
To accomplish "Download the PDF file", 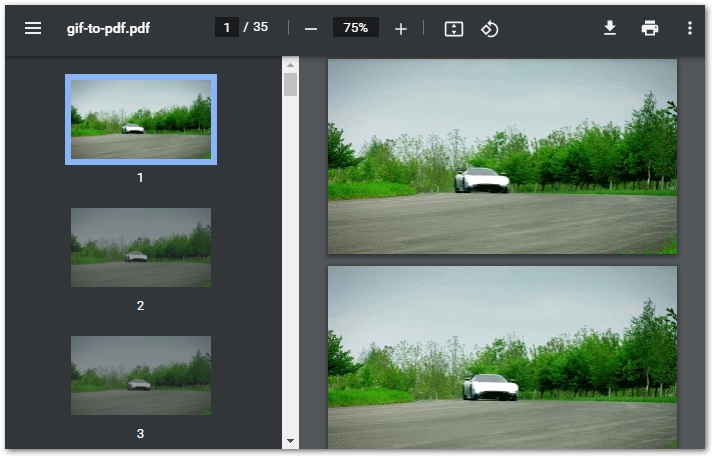I will pyautogui.click(x=610, y=28).
